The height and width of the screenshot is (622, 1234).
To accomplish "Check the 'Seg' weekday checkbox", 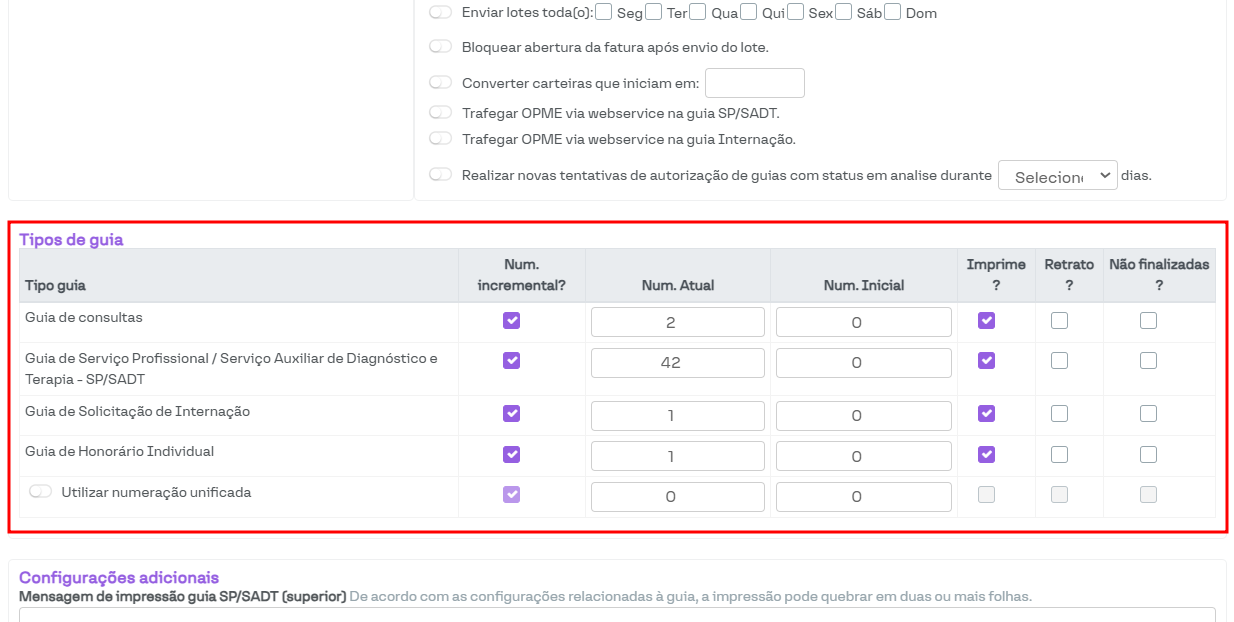I will point(603,13).
